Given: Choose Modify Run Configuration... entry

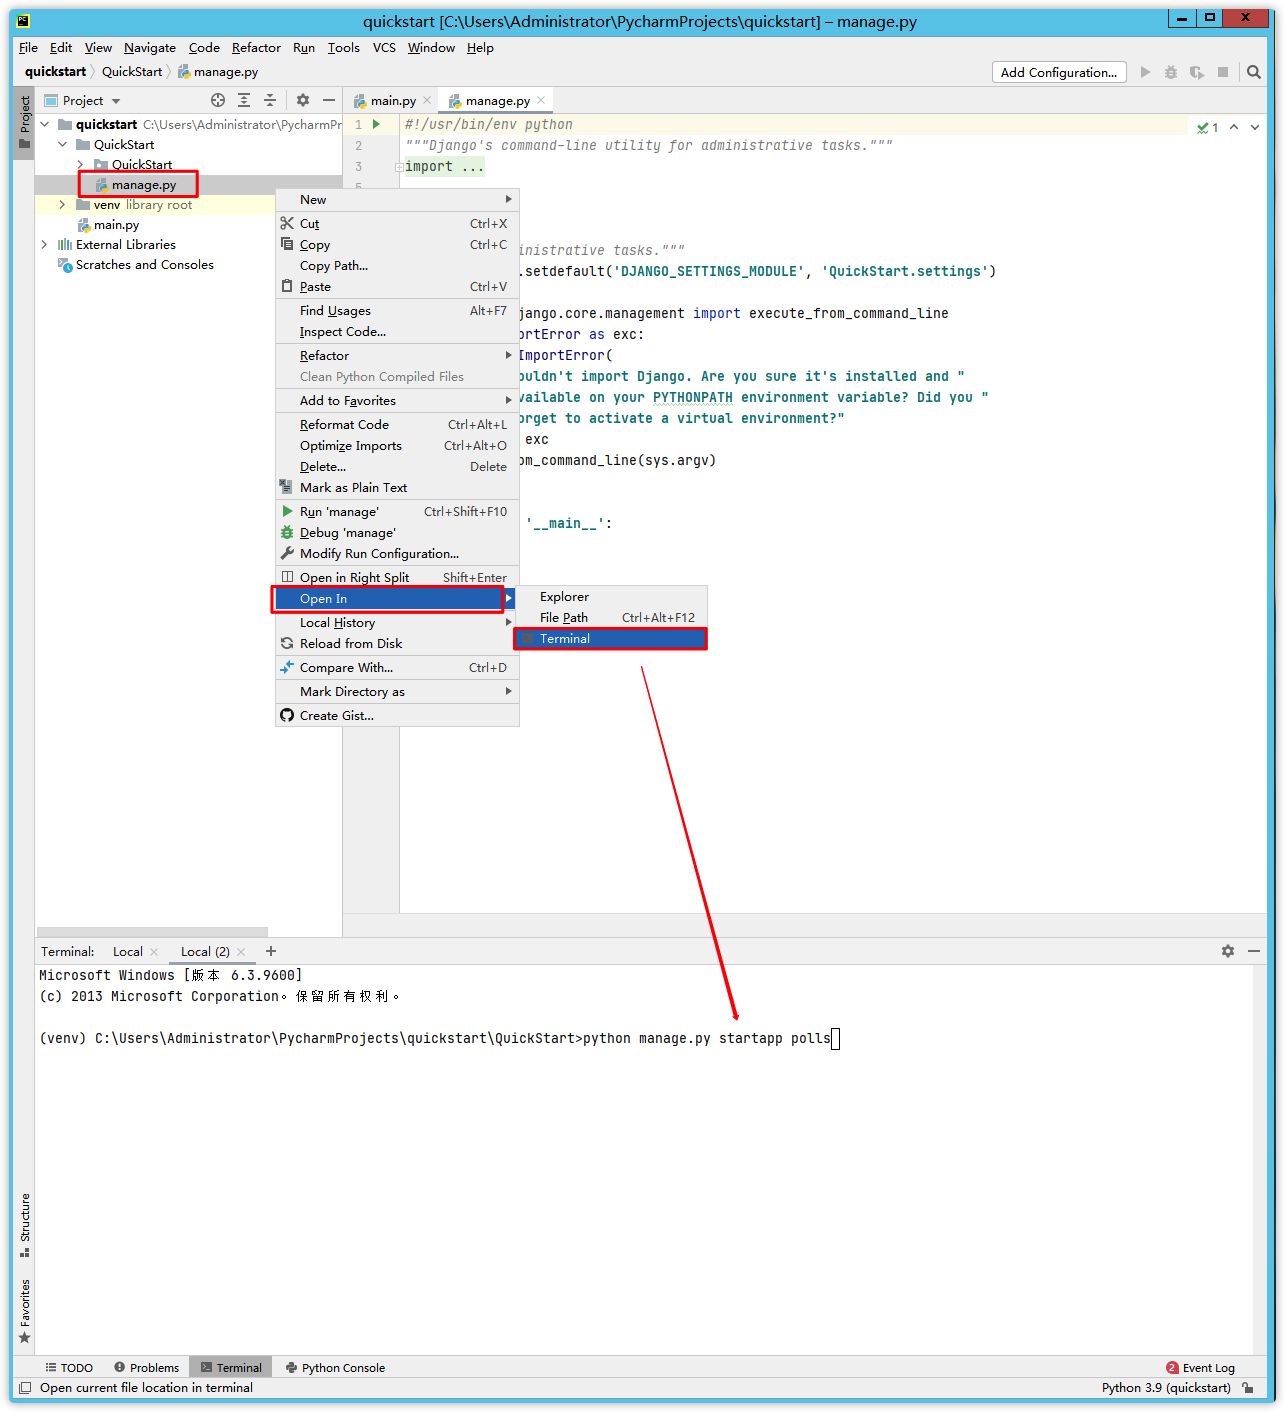Looking at the screenshot, I should point(397,554).
